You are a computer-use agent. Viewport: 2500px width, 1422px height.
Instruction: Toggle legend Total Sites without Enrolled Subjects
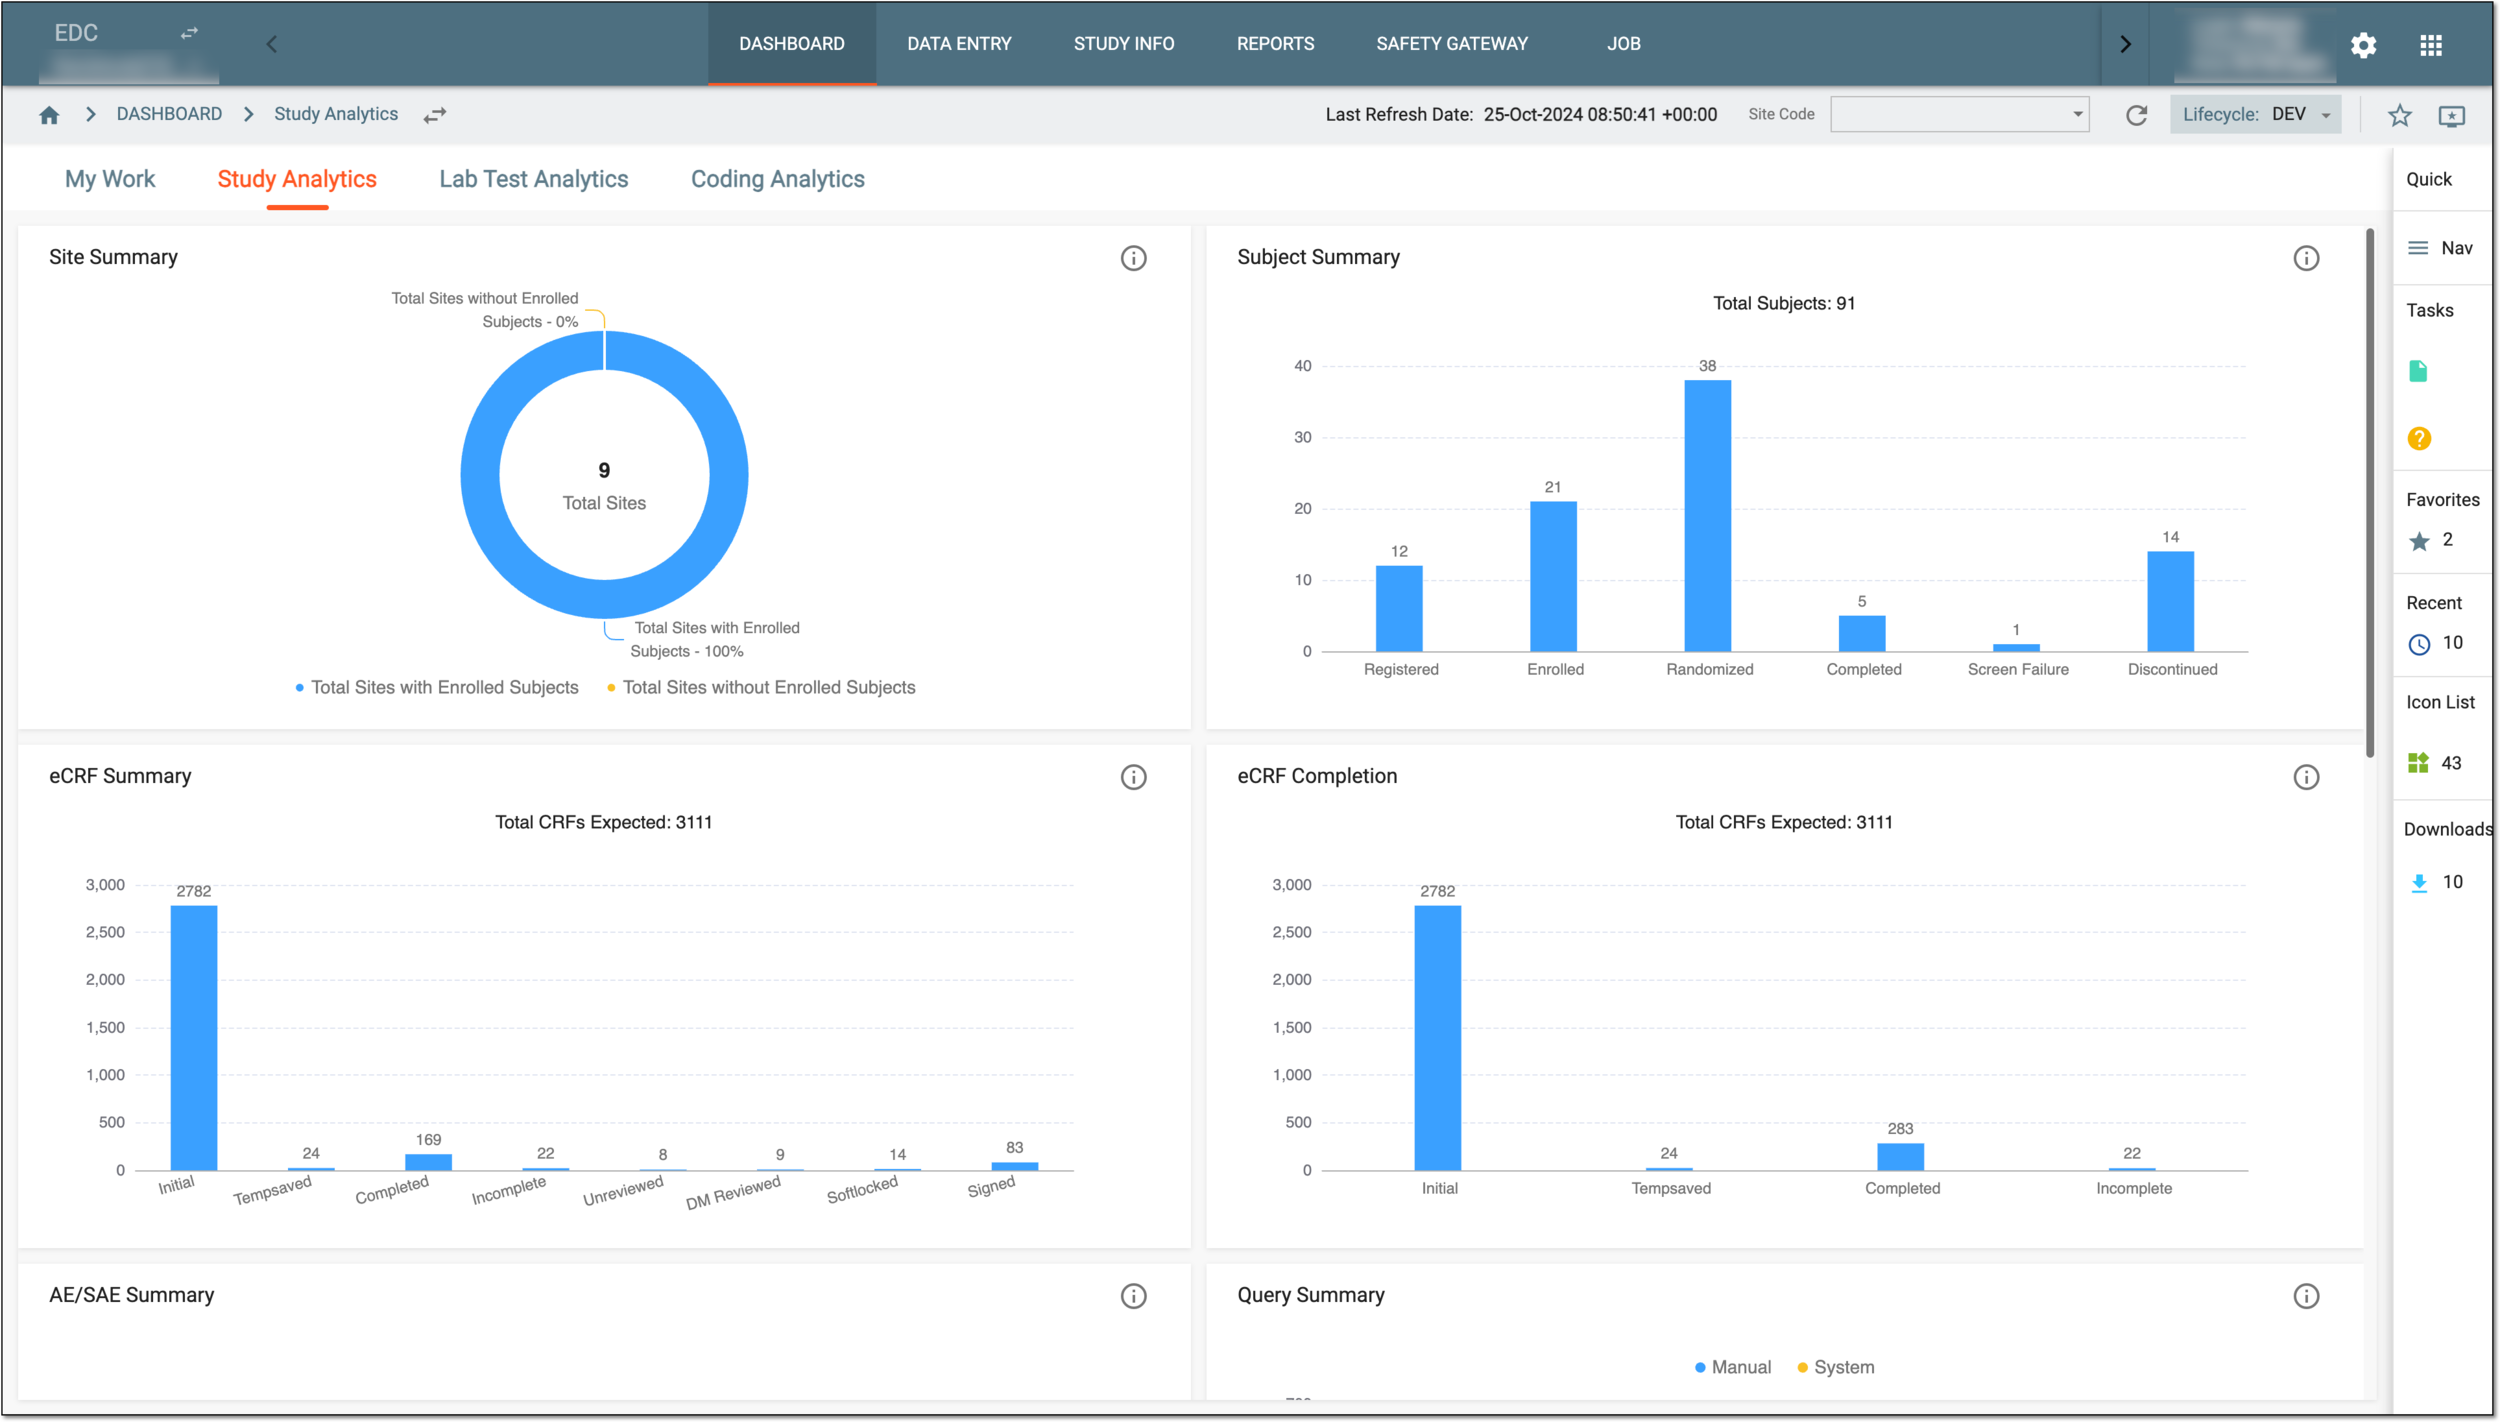tap(761, 687)
